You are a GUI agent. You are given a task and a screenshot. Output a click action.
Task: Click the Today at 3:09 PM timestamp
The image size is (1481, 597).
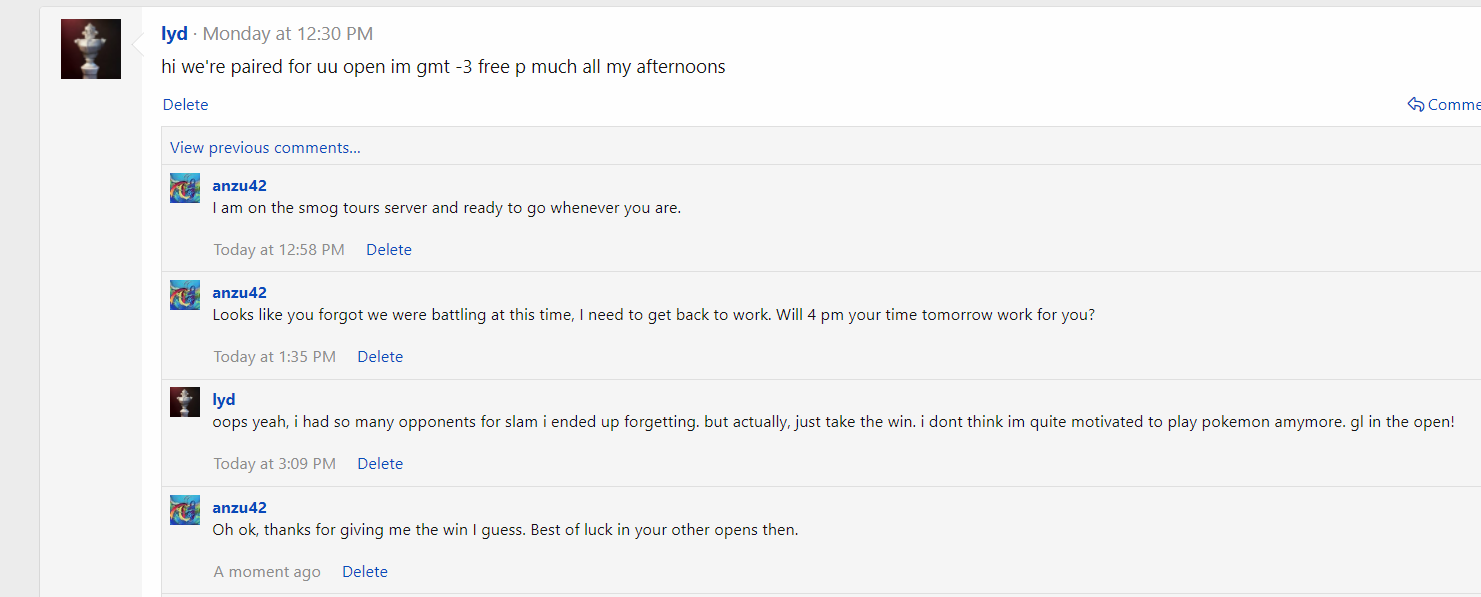275,464
